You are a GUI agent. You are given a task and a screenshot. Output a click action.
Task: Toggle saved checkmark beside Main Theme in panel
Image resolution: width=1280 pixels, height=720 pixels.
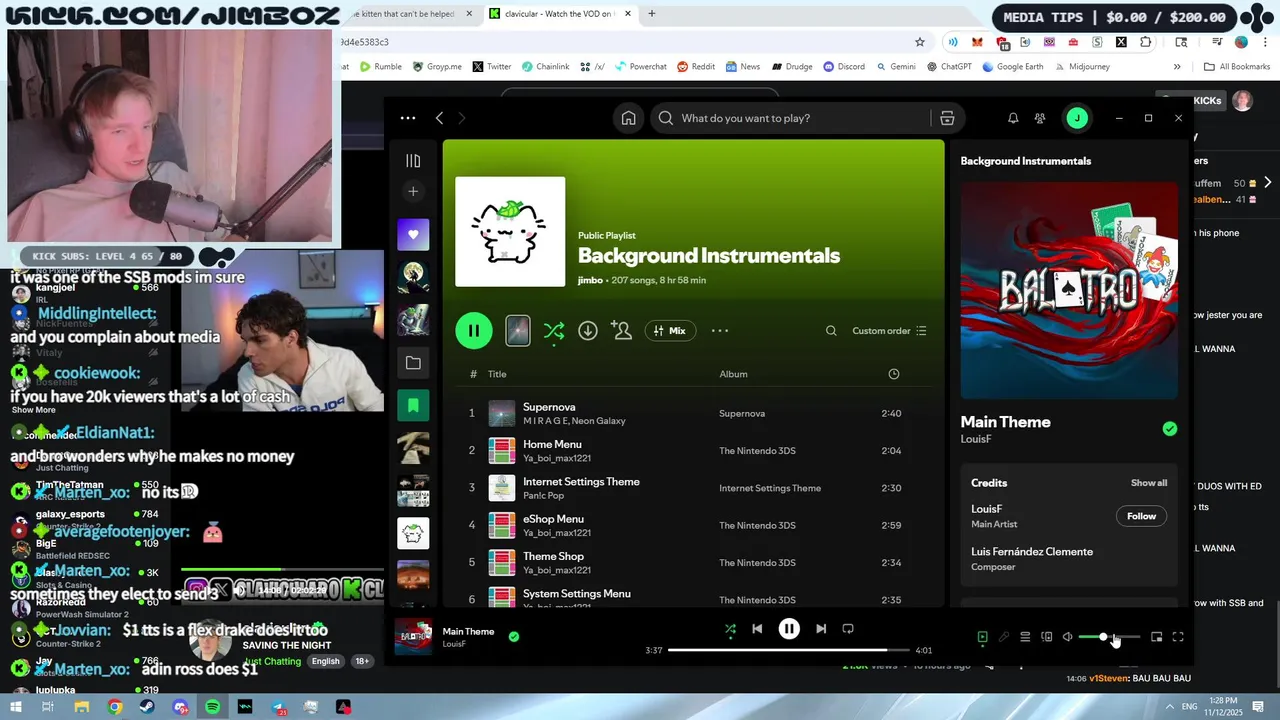pos(1170,429)
